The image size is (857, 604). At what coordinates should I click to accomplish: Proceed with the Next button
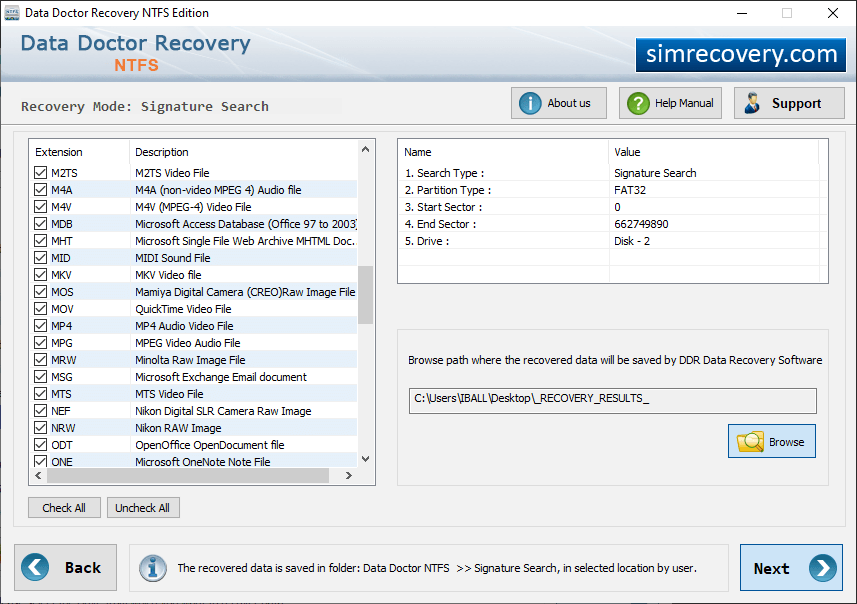pos(791,568)
